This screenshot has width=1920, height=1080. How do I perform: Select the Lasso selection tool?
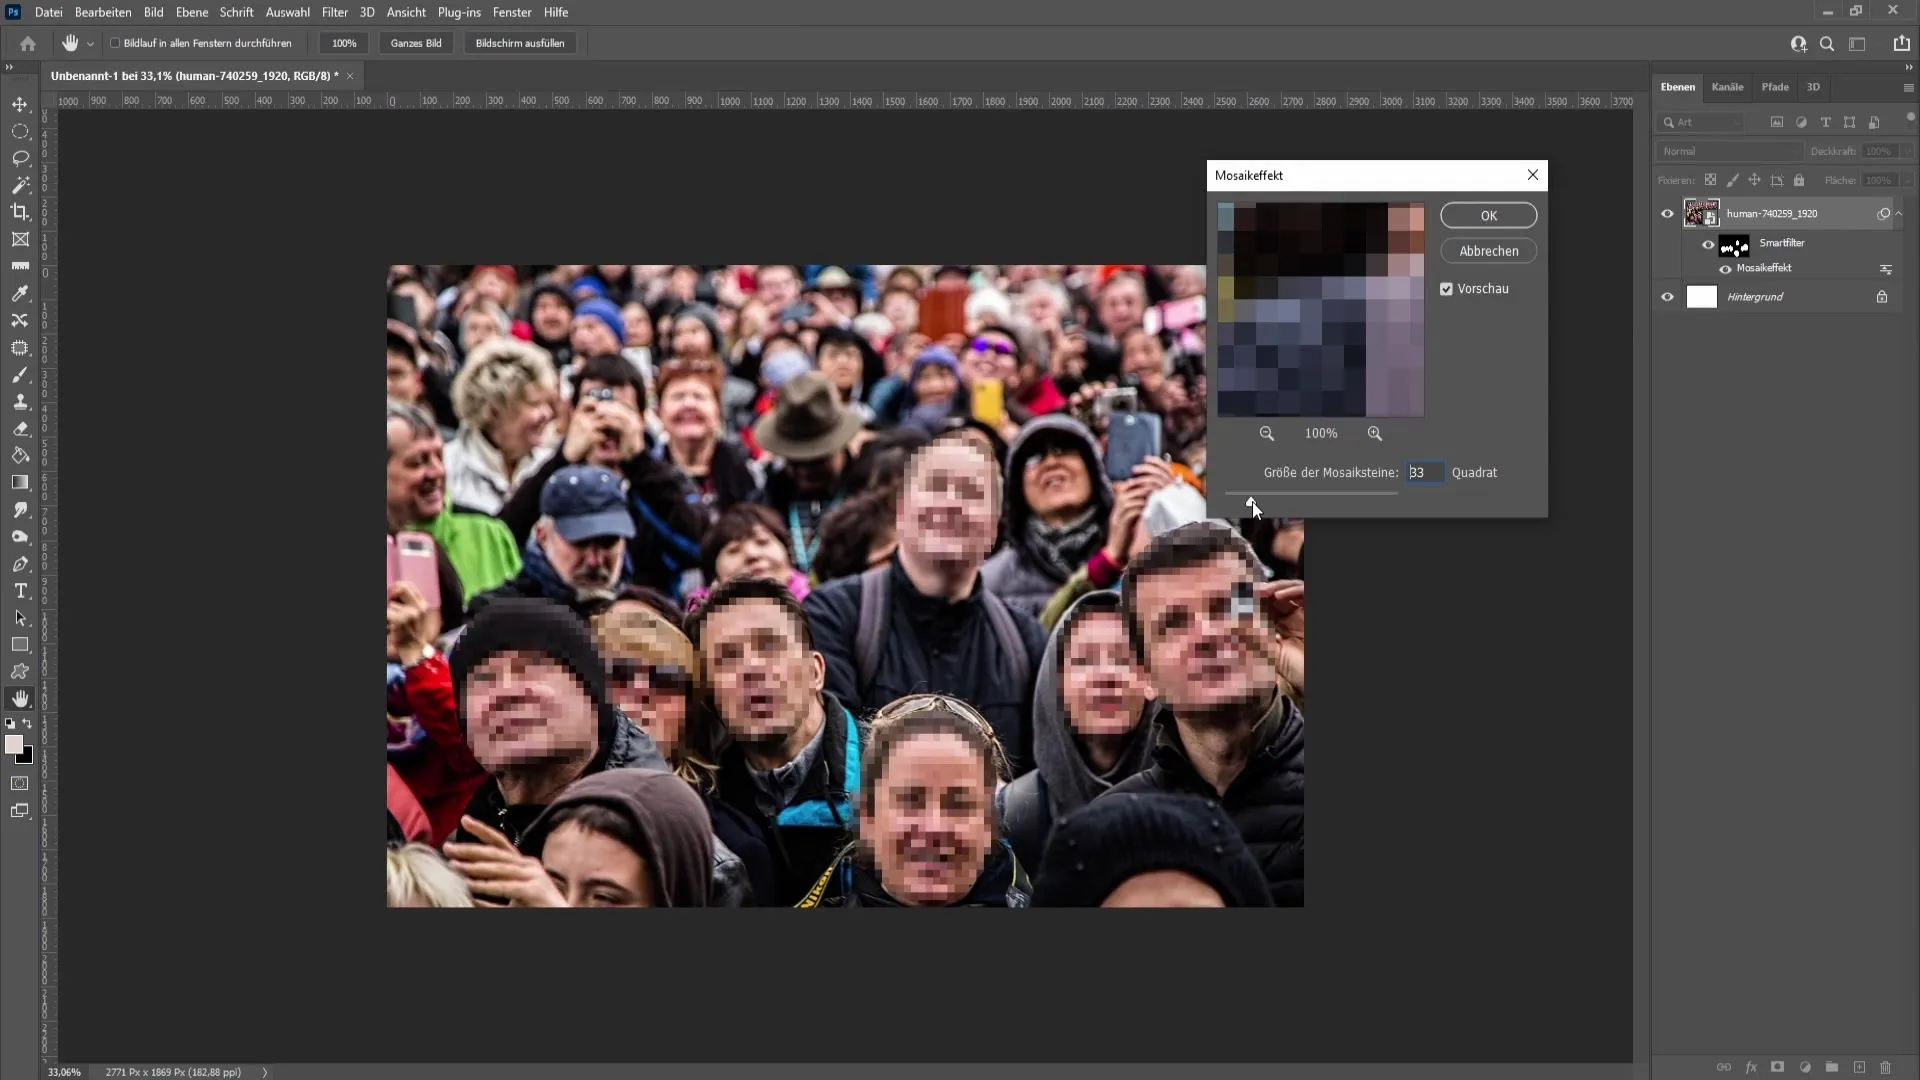(20, 158)
